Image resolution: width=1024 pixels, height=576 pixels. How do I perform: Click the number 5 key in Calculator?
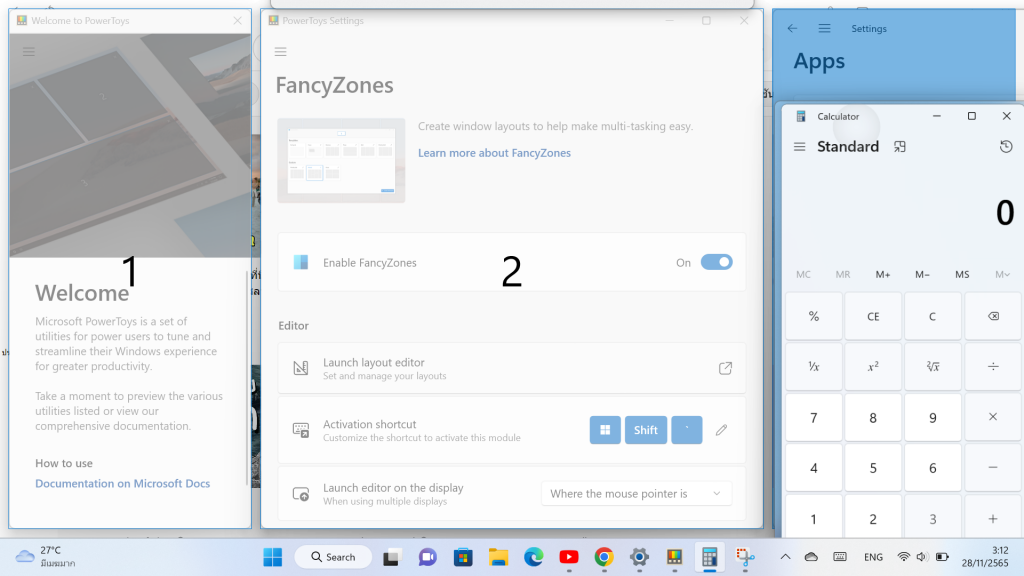(873, 468)
